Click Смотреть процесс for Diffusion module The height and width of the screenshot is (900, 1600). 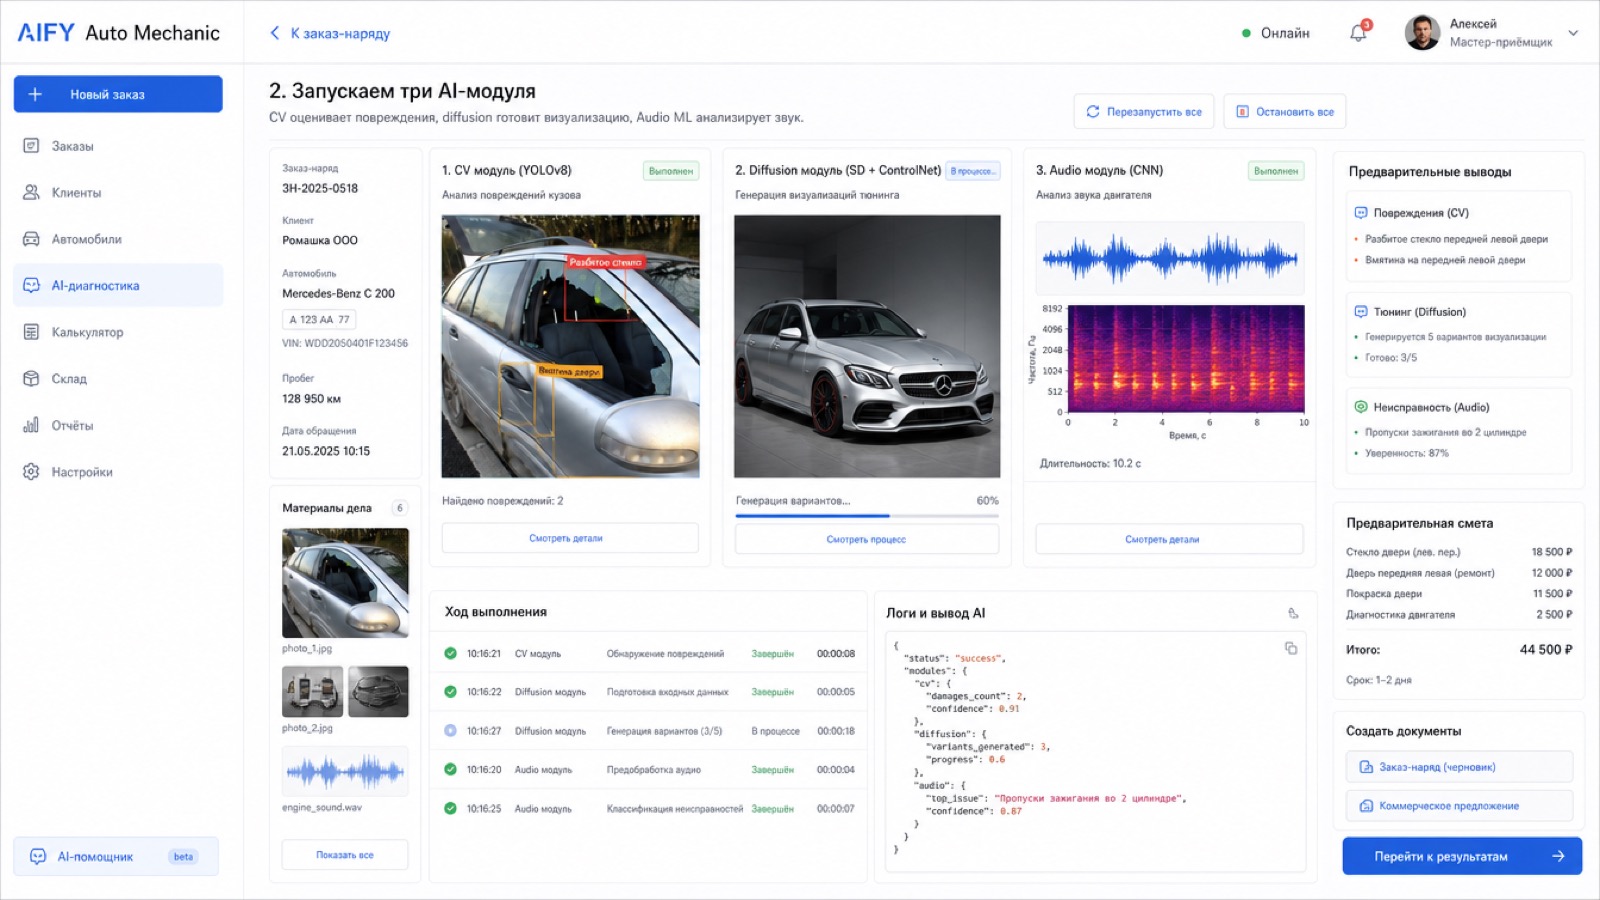867,539
